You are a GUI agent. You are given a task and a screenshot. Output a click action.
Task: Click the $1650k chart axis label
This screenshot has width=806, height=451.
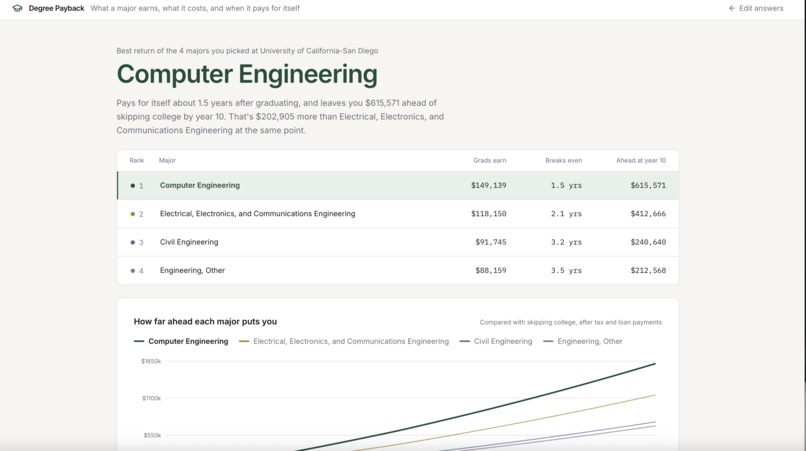click(151, 362)
